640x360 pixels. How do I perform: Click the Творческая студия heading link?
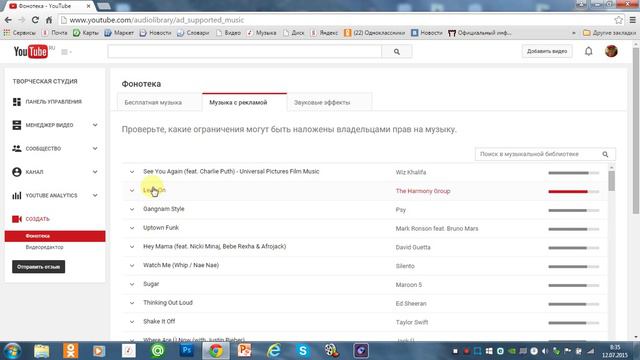tap(45, 81)
